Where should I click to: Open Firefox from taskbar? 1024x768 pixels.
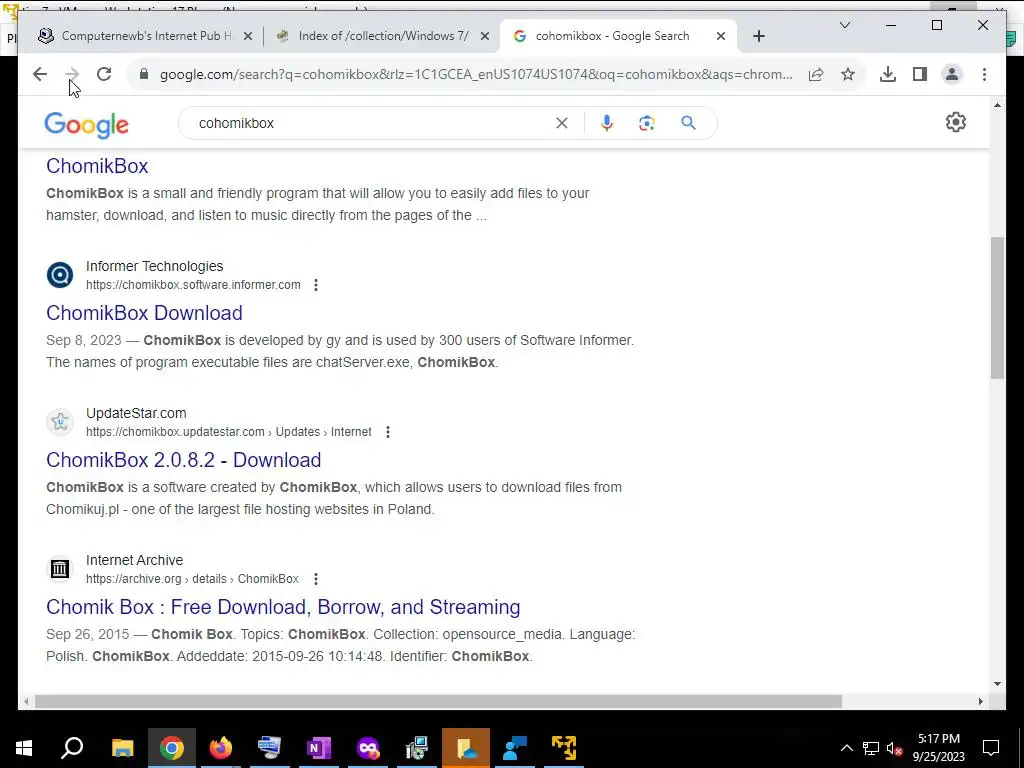(x=221, y=748)
